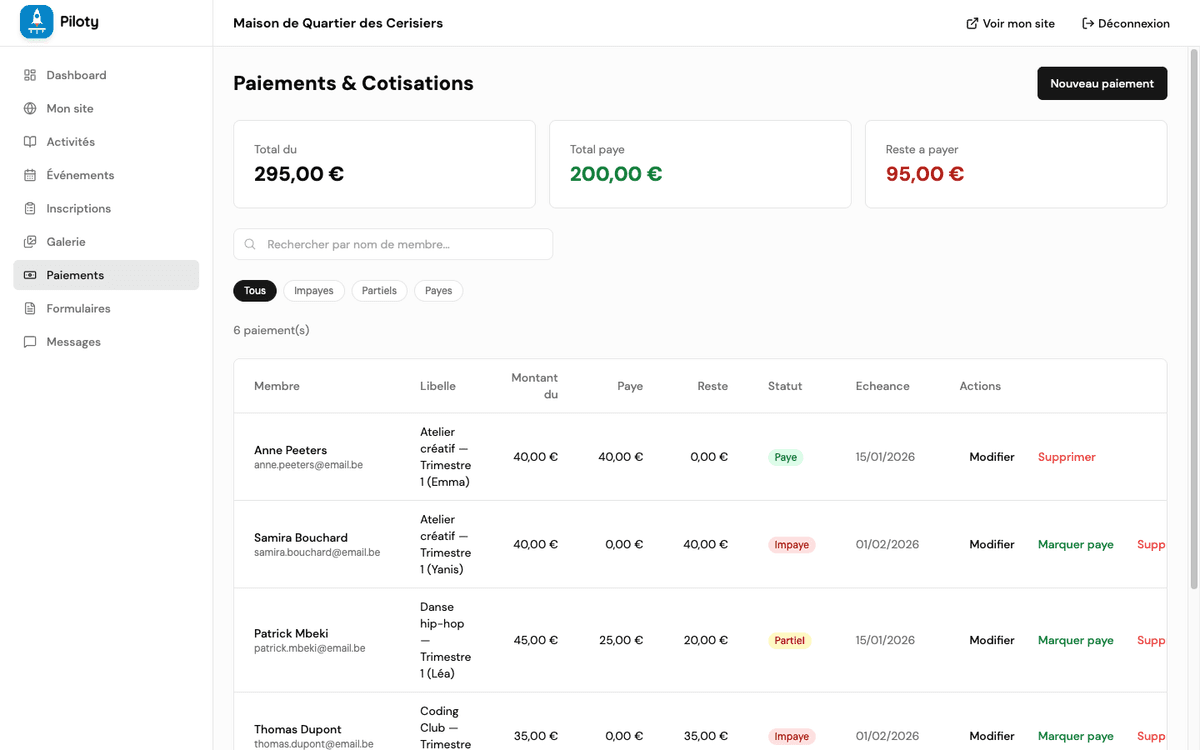Open Messages via the chat bubble icon
This screenshot has width=1200, height=750.
(33, 341)
